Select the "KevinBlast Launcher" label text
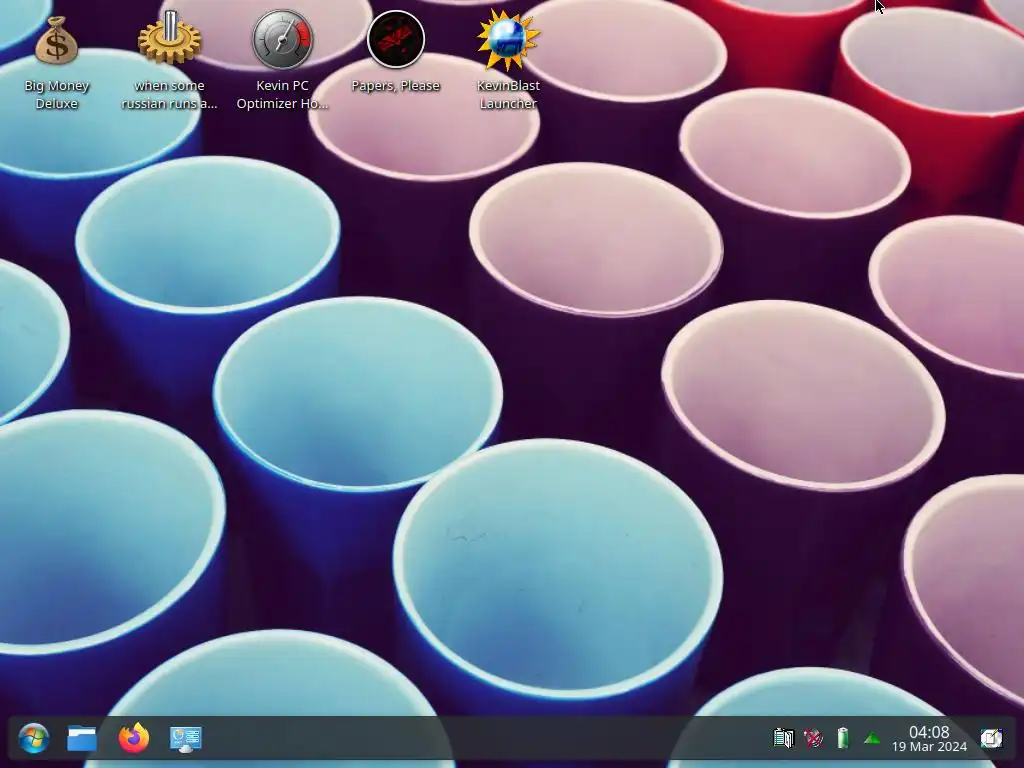1024x768 pixels. coord(508,95)
